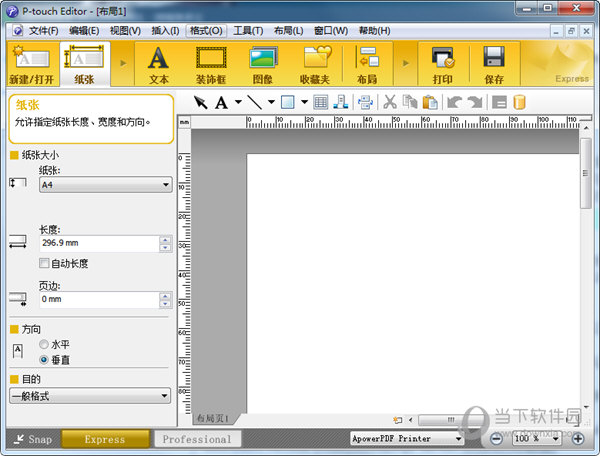Click the printer preview toolbar icon
The image size is (600, 456).
365,102
